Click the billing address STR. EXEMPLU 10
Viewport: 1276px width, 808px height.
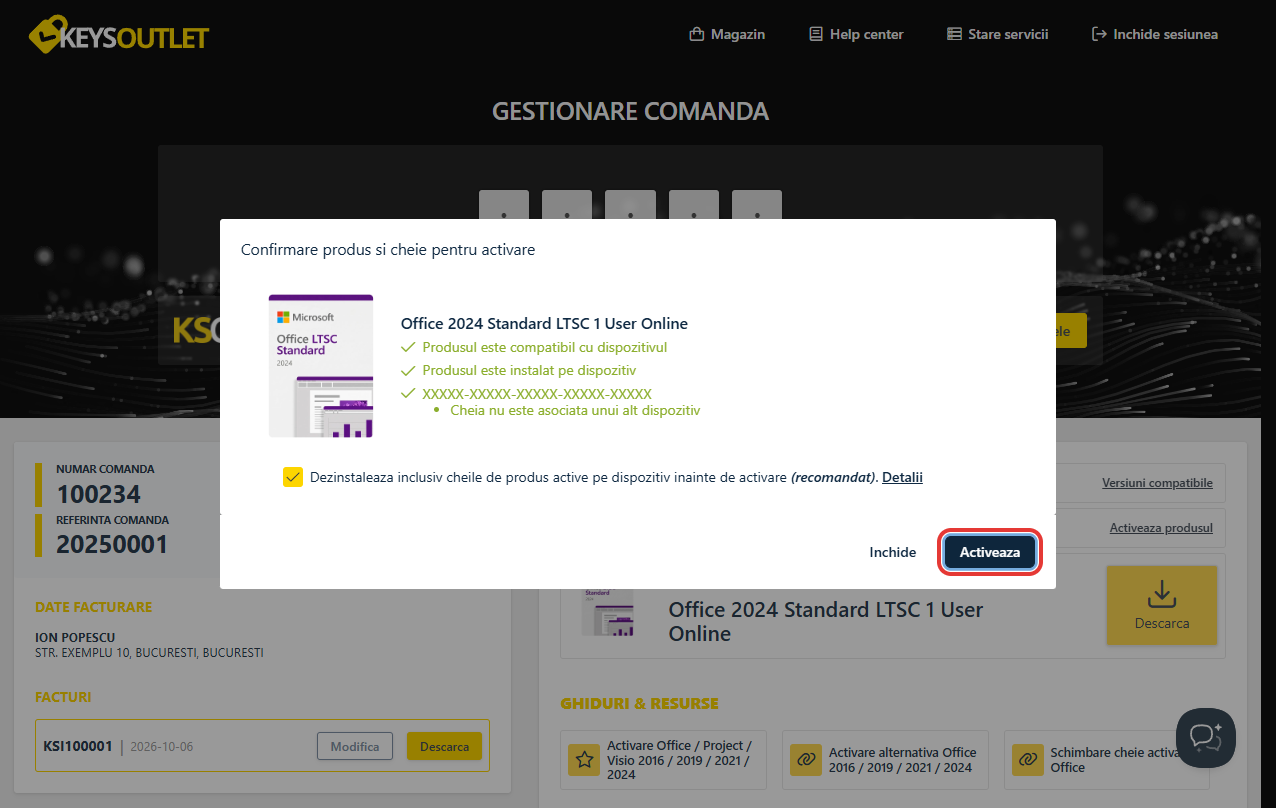(x=149, y=653)
